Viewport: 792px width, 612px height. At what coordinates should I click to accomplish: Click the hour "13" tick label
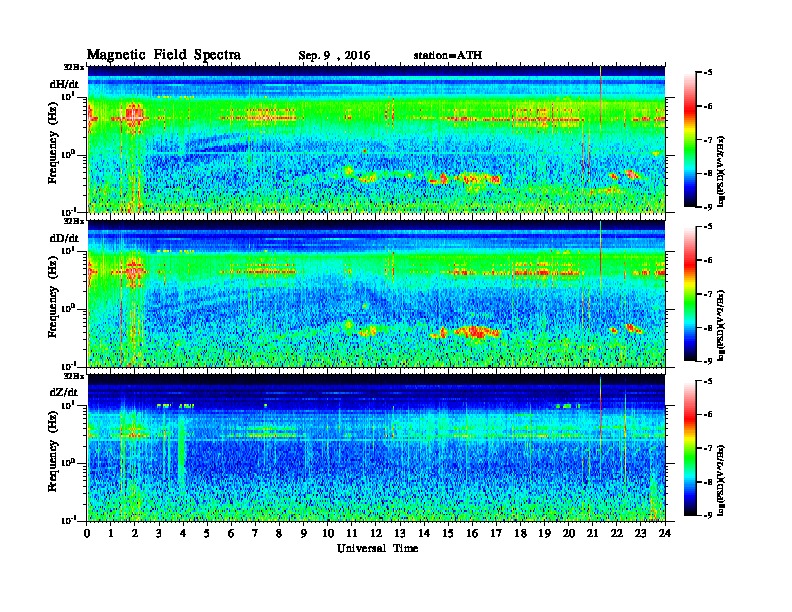click(x=401, y=534)
